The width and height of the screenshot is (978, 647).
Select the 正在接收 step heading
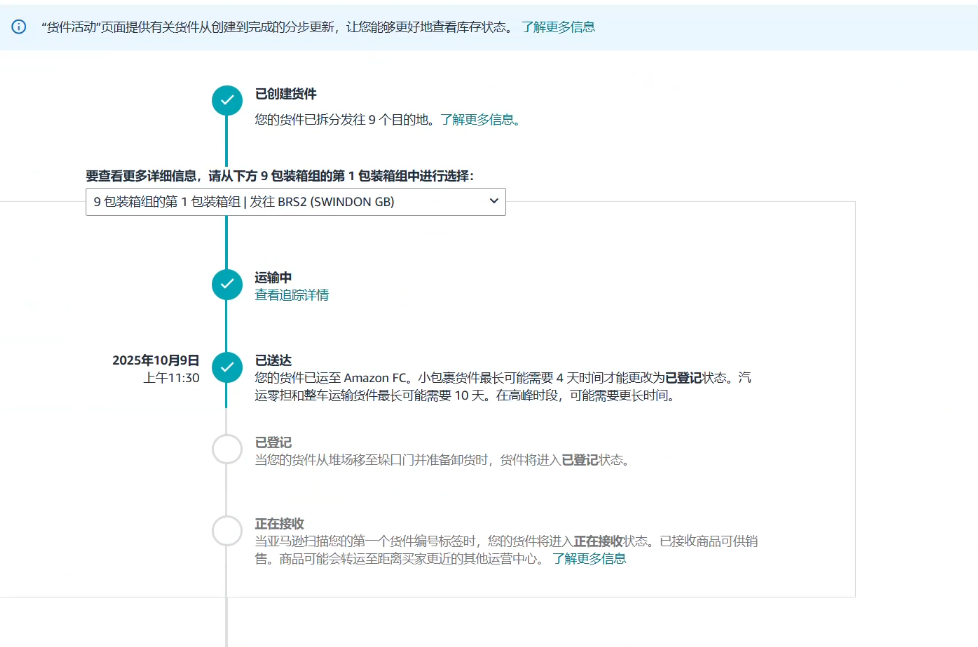(x=279, y=523)
